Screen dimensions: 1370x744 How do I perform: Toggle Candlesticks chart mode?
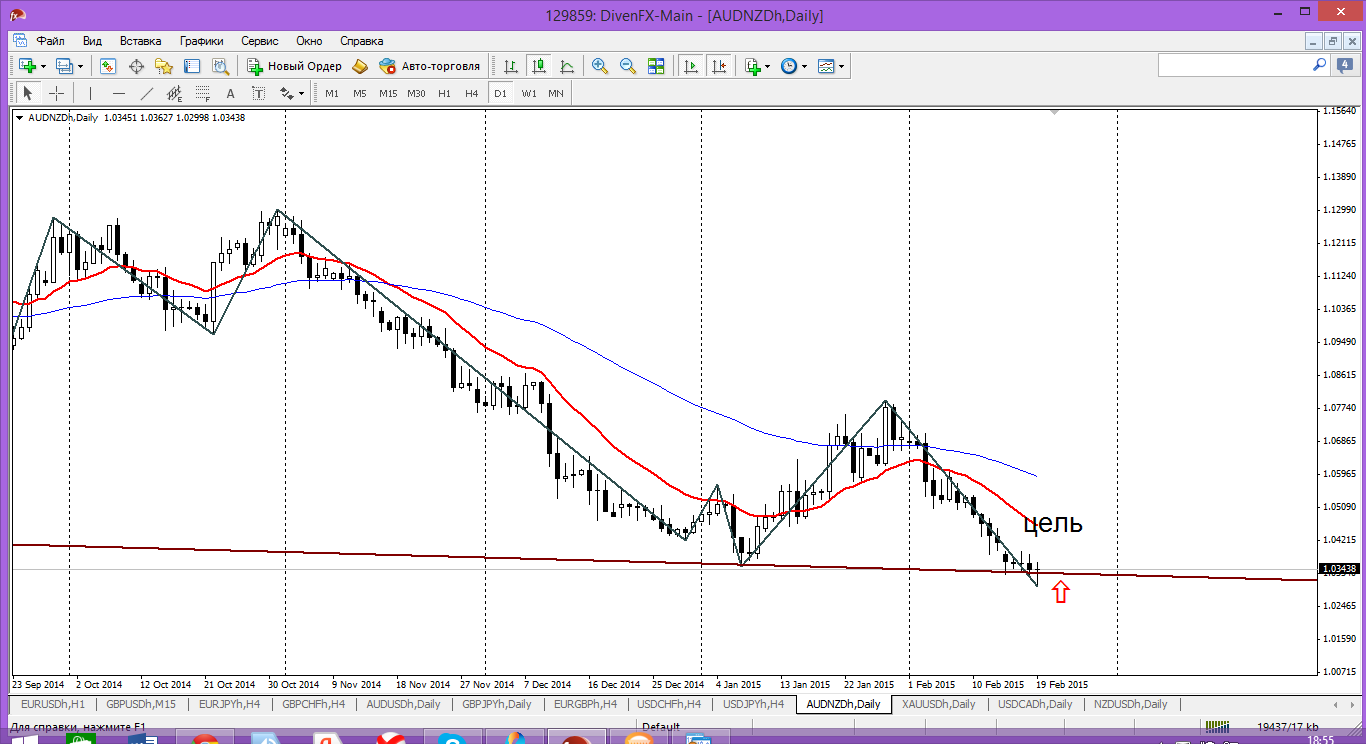tap(539, 66)
